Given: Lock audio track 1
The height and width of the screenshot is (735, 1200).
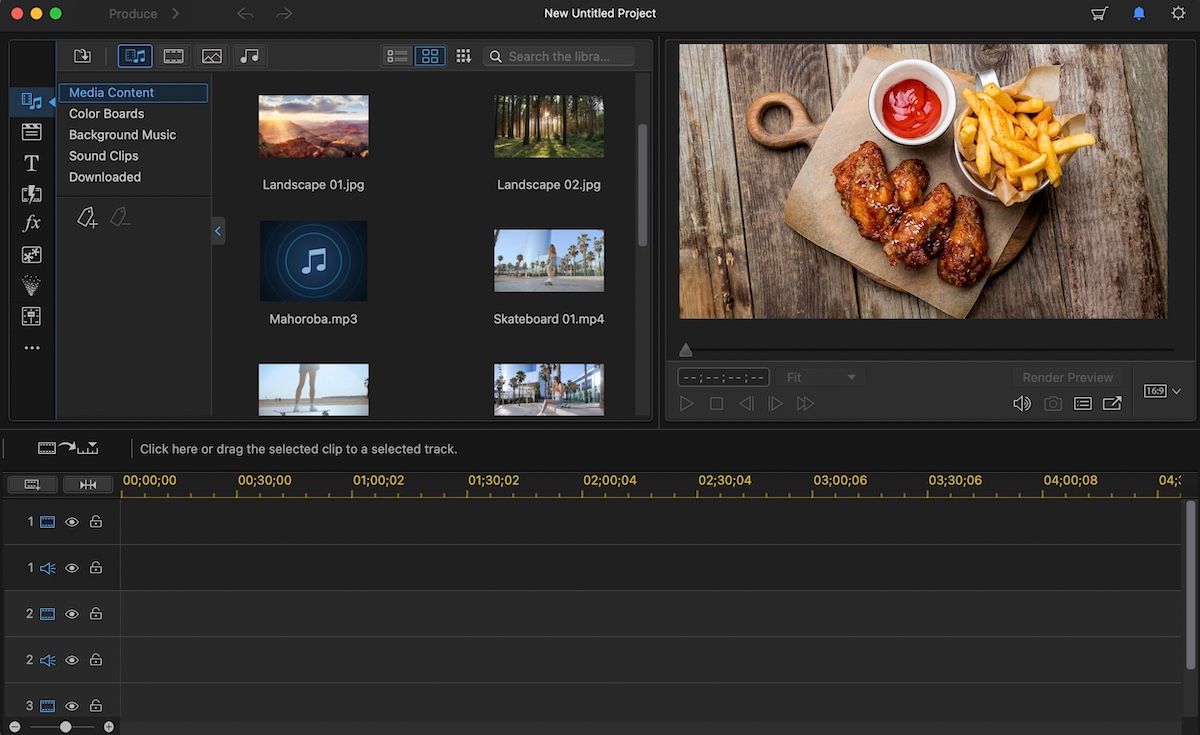Looking at the screenshot, I should coord(96,567).
